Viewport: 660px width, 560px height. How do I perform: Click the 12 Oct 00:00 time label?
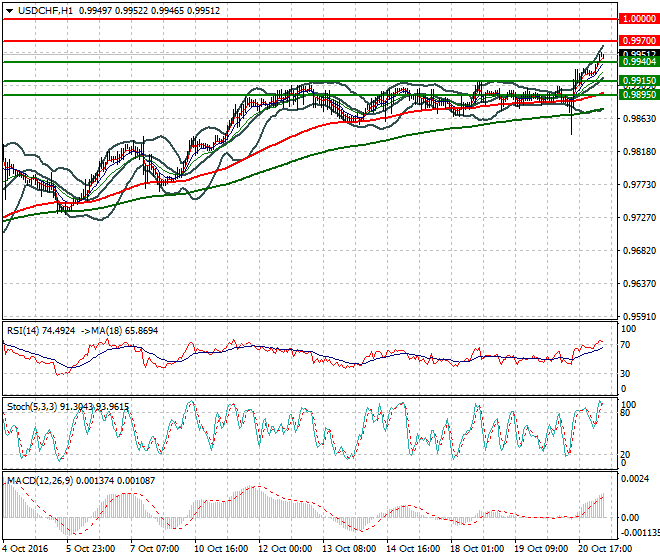285,549
